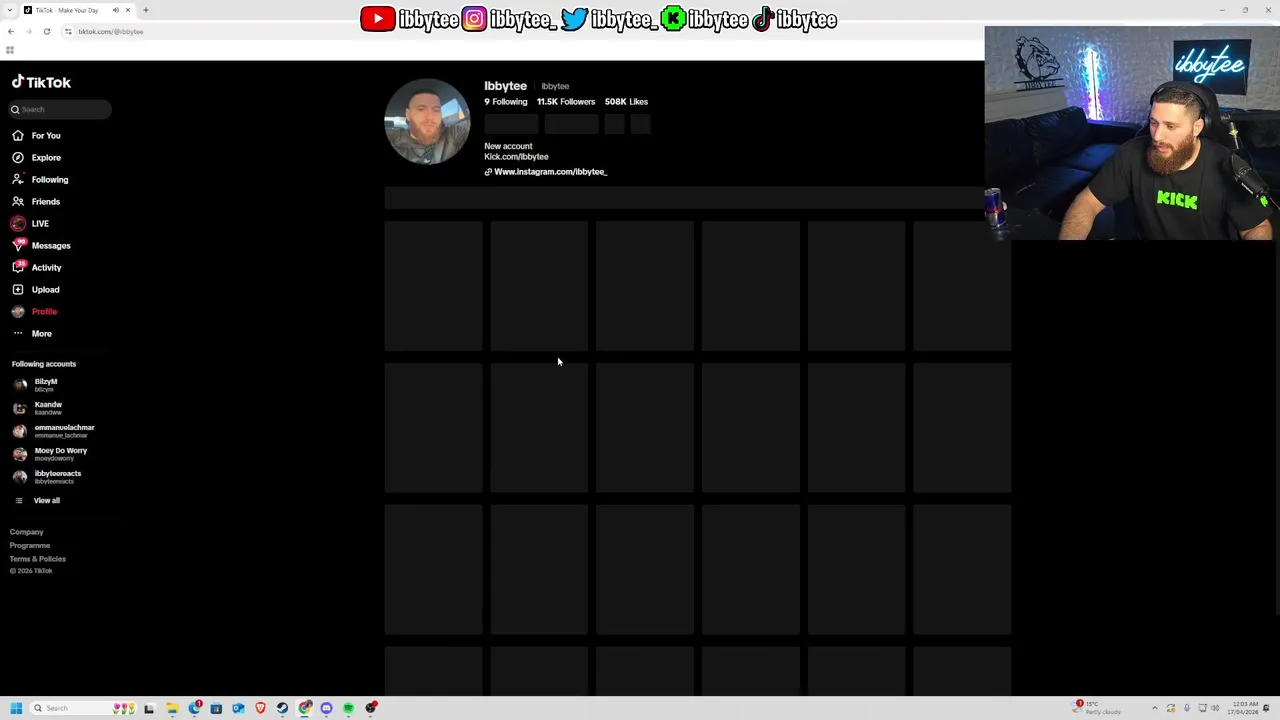Open the clock showing 12:03 AM
Viewport: 1280px width, 720px height.
(x=1243, y=708)
